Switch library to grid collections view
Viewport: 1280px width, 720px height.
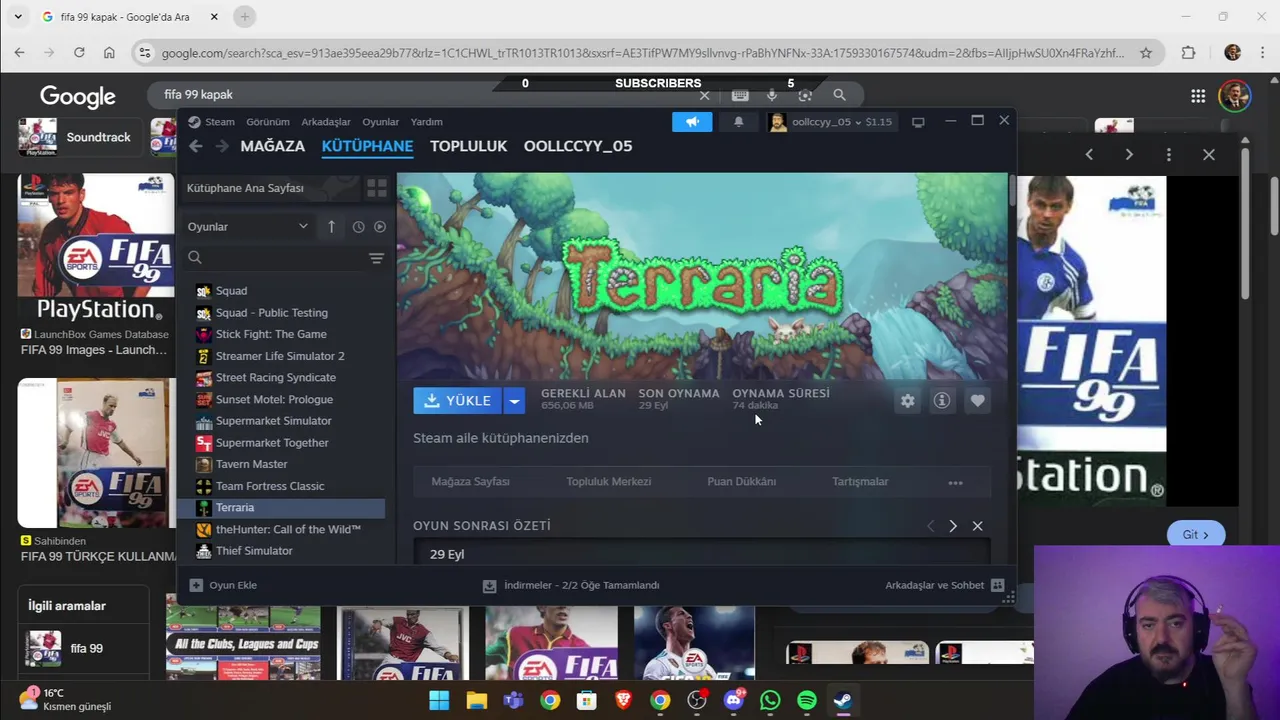click(x=377, y=188)
